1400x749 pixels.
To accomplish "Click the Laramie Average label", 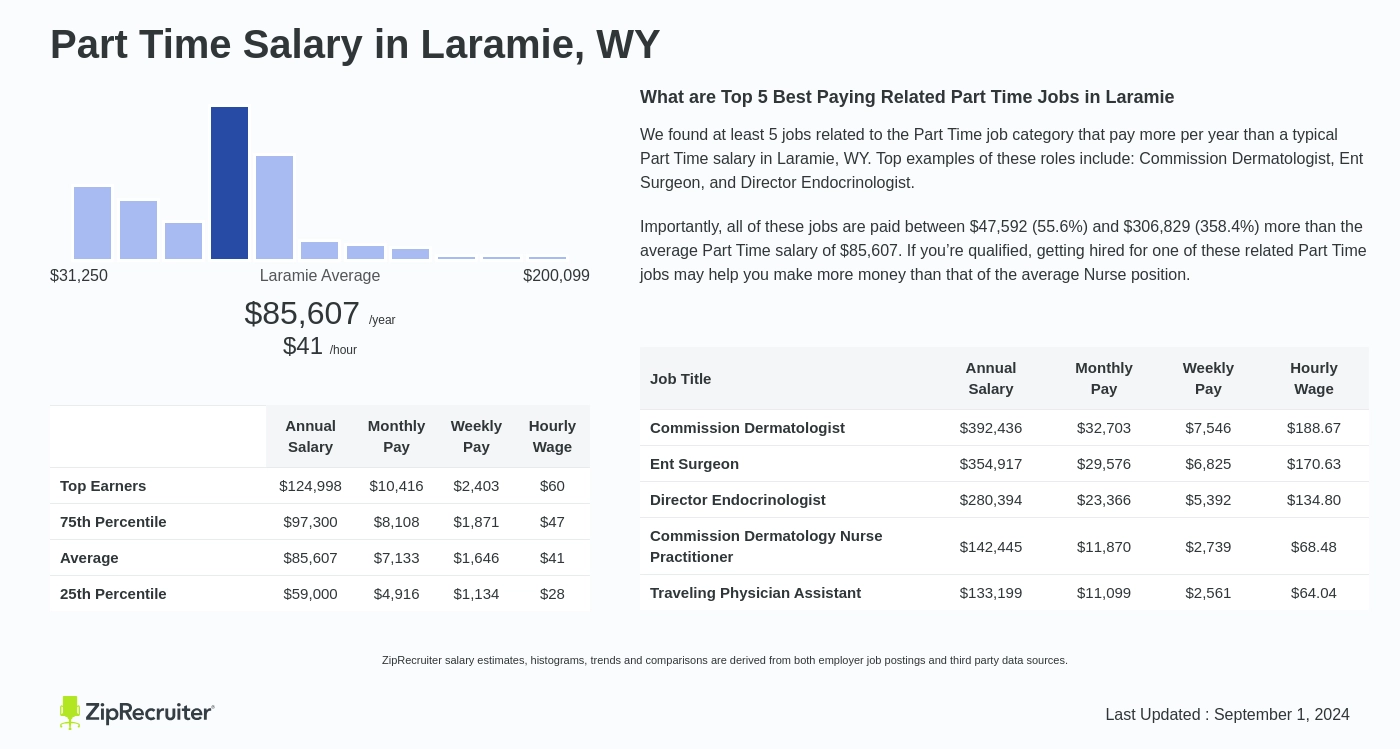I will point(320,275).
